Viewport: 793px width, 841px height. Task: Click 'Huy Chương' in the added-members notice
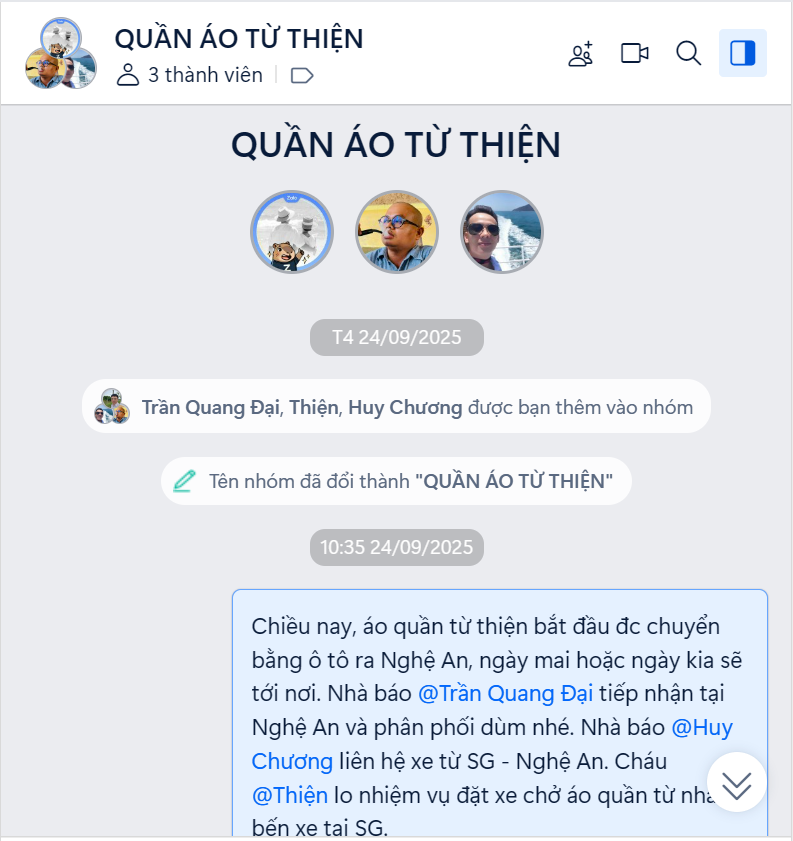point(405,408)
